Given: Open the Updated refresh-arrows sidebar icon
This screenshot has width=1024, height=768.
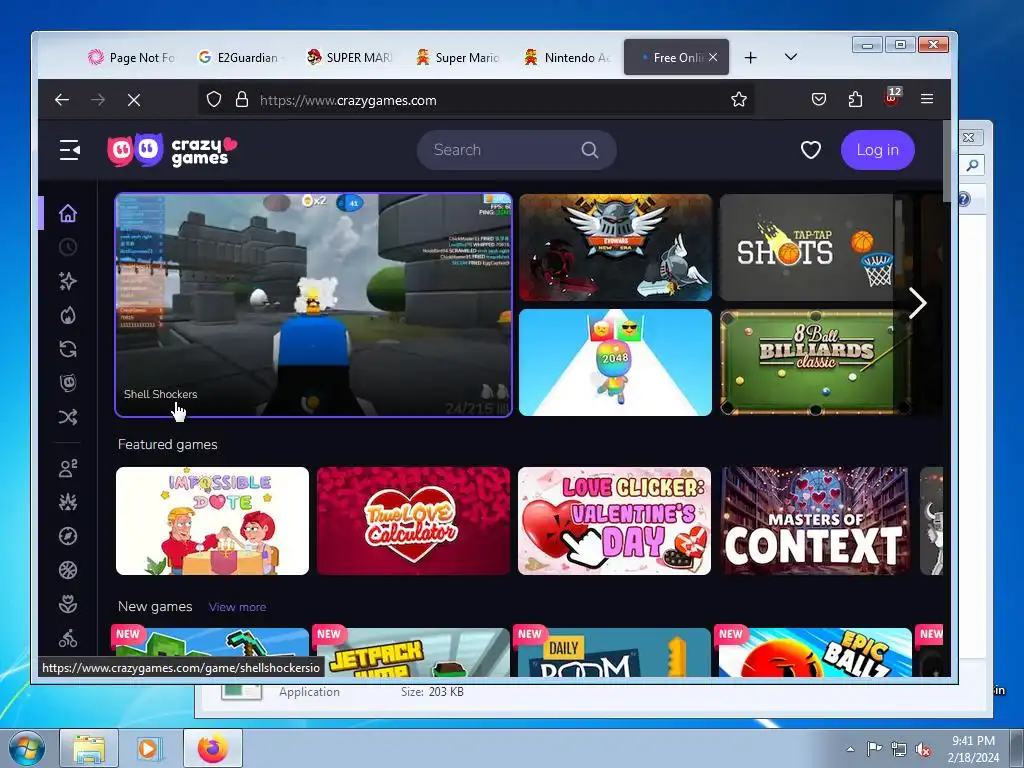Looking at the screenshot, I should click(68, 349).
